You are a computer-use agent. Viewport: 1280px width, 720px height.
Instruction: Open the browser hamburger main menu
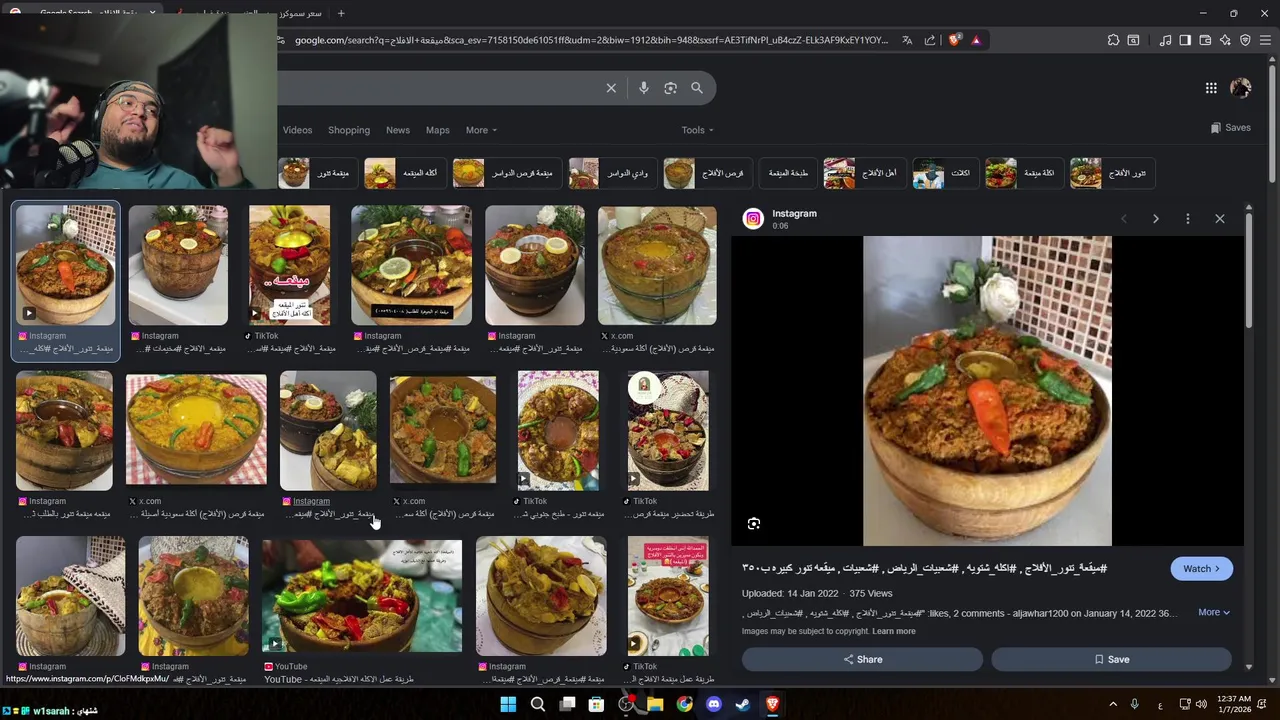coord(1266,40)
